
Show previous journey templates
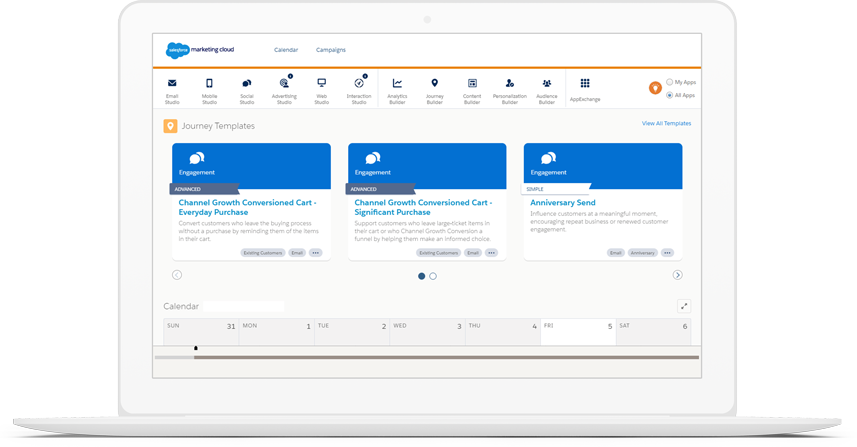coord(177,275)
